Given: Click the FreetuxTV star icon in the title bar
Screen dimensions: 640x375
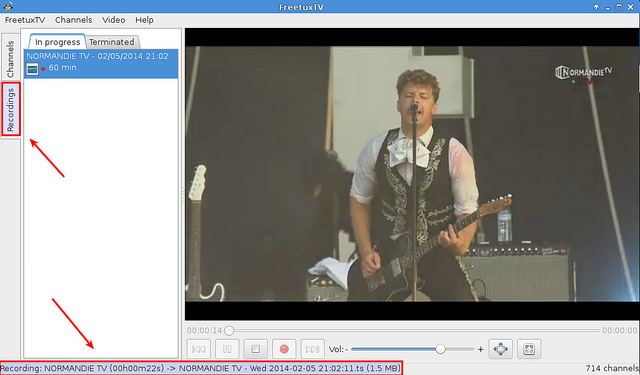Looking at the screenshot, I should [8, 6].
